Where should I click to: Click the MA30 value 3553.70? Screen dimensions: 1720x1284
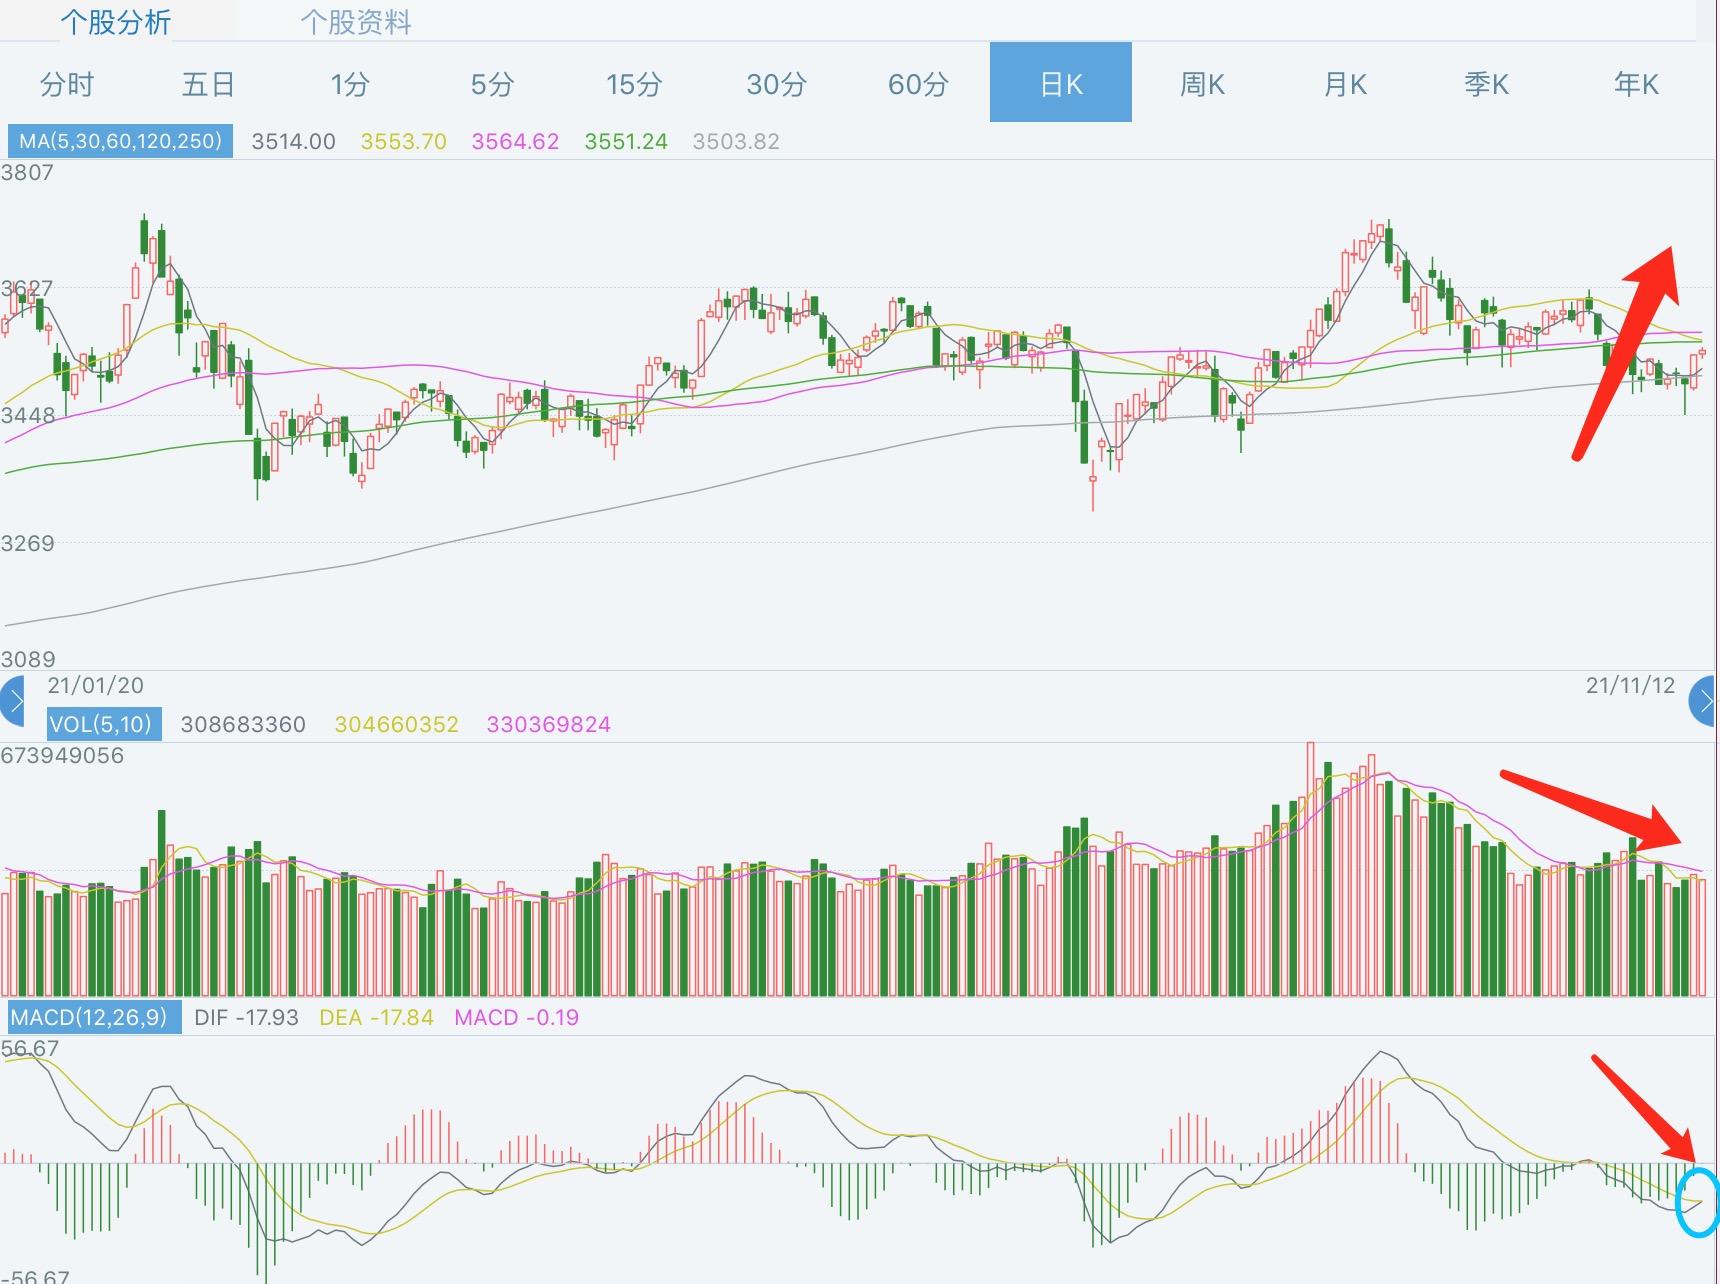403,142
